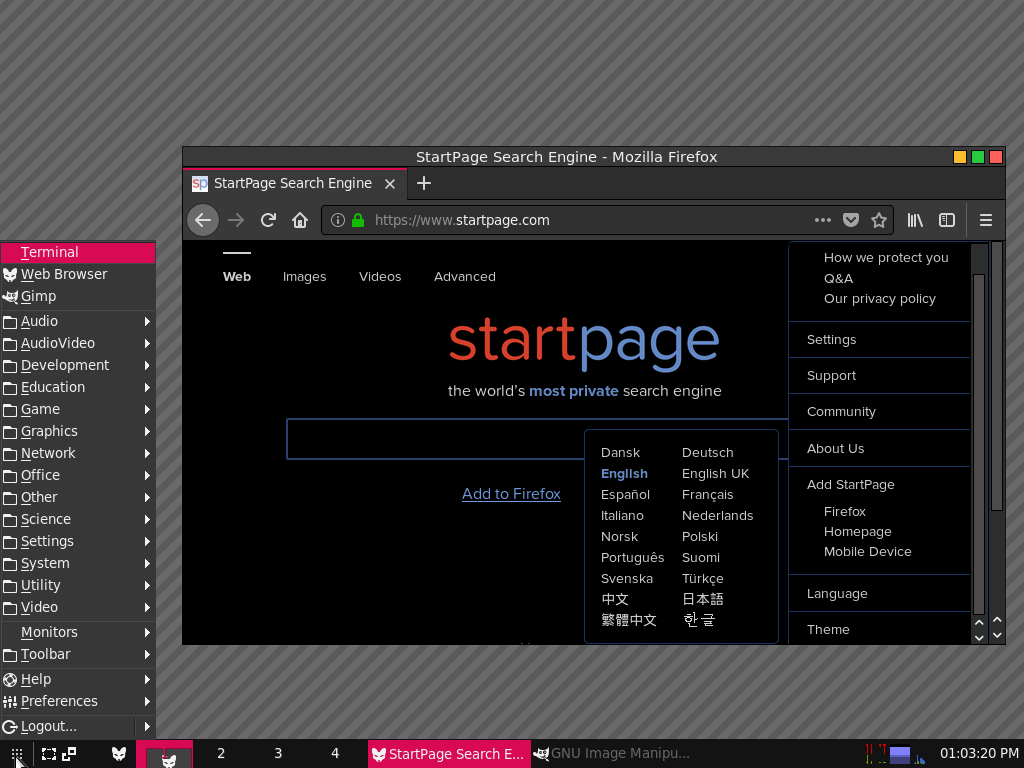
Task: Toggle the Firefox sidebar view
Action: click(x=947, y=220)
